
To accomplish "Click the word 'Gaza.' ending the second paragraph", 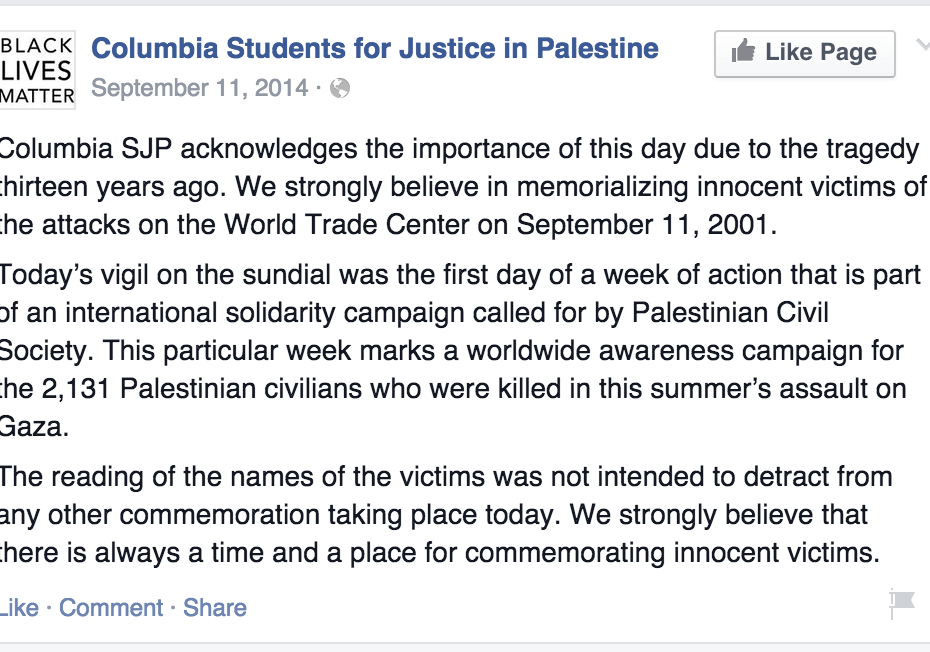I will coord(34,427).
